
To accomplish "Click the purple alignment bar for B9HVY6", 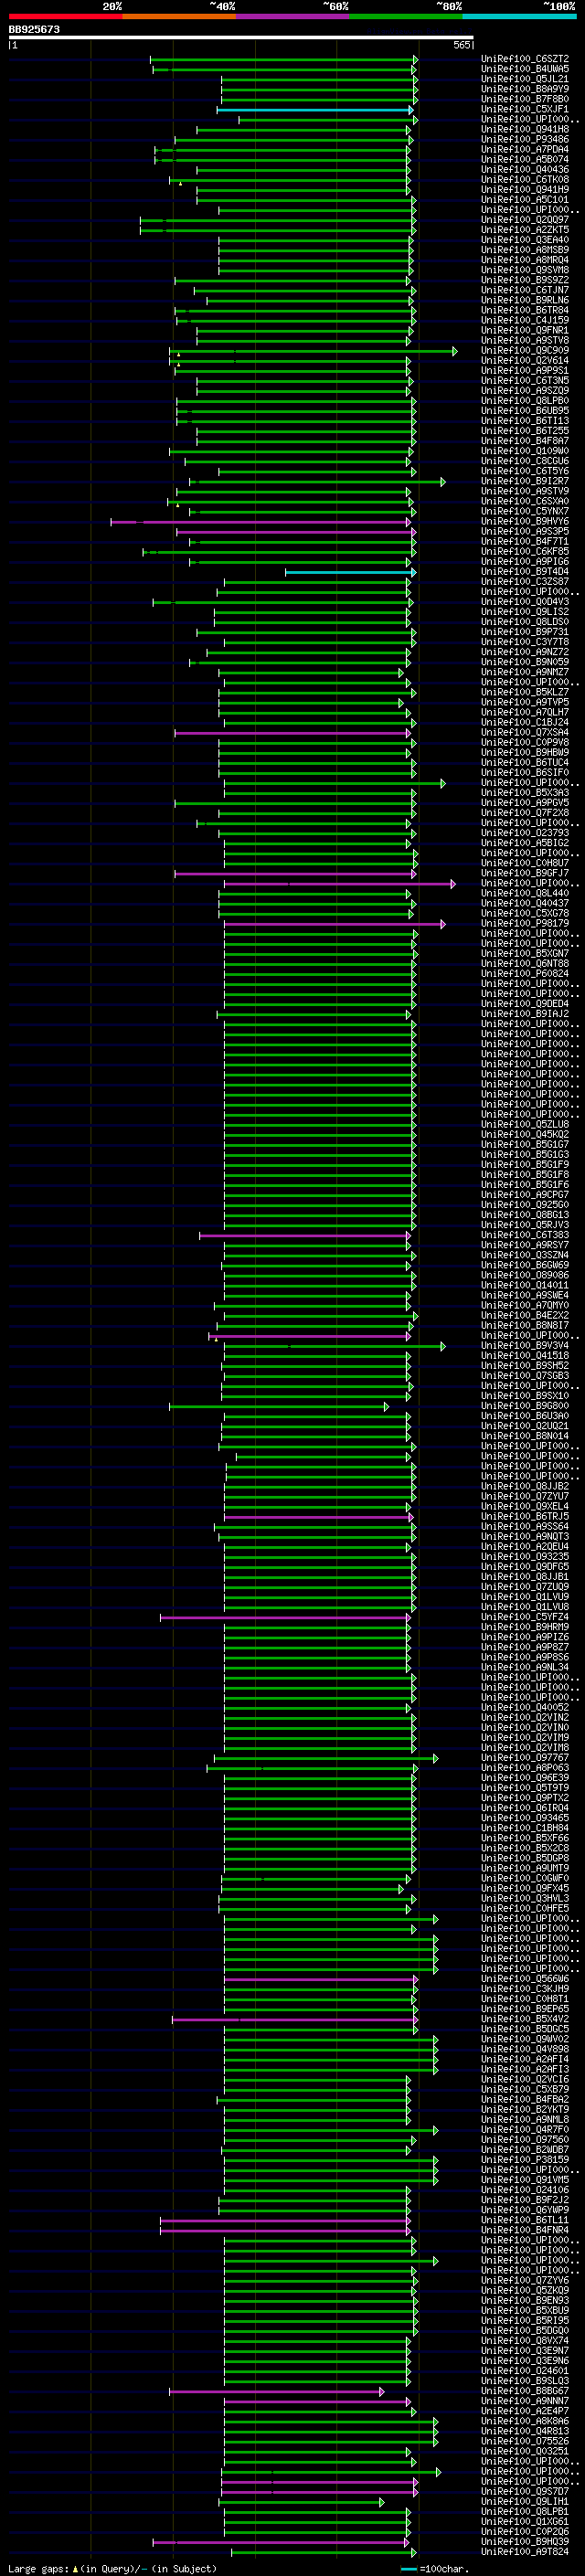I will (x=261, y=522).
